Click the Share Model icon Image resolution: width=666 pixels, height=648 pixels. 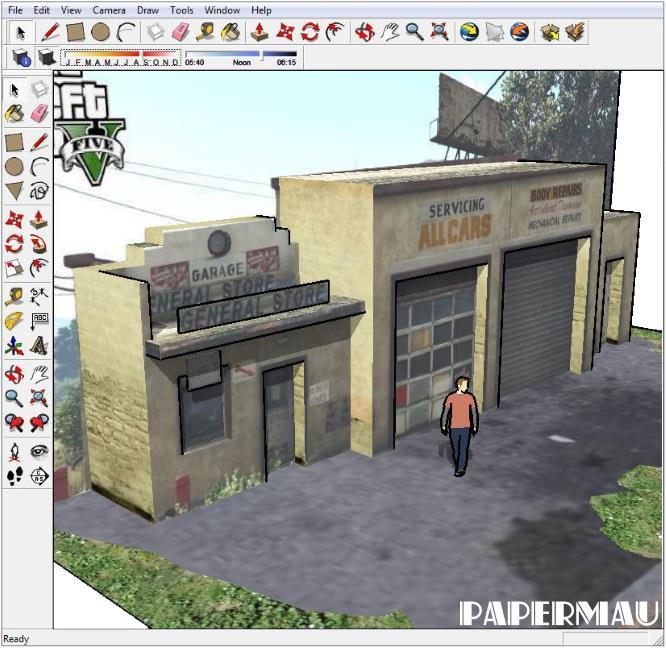pos(575,32)
